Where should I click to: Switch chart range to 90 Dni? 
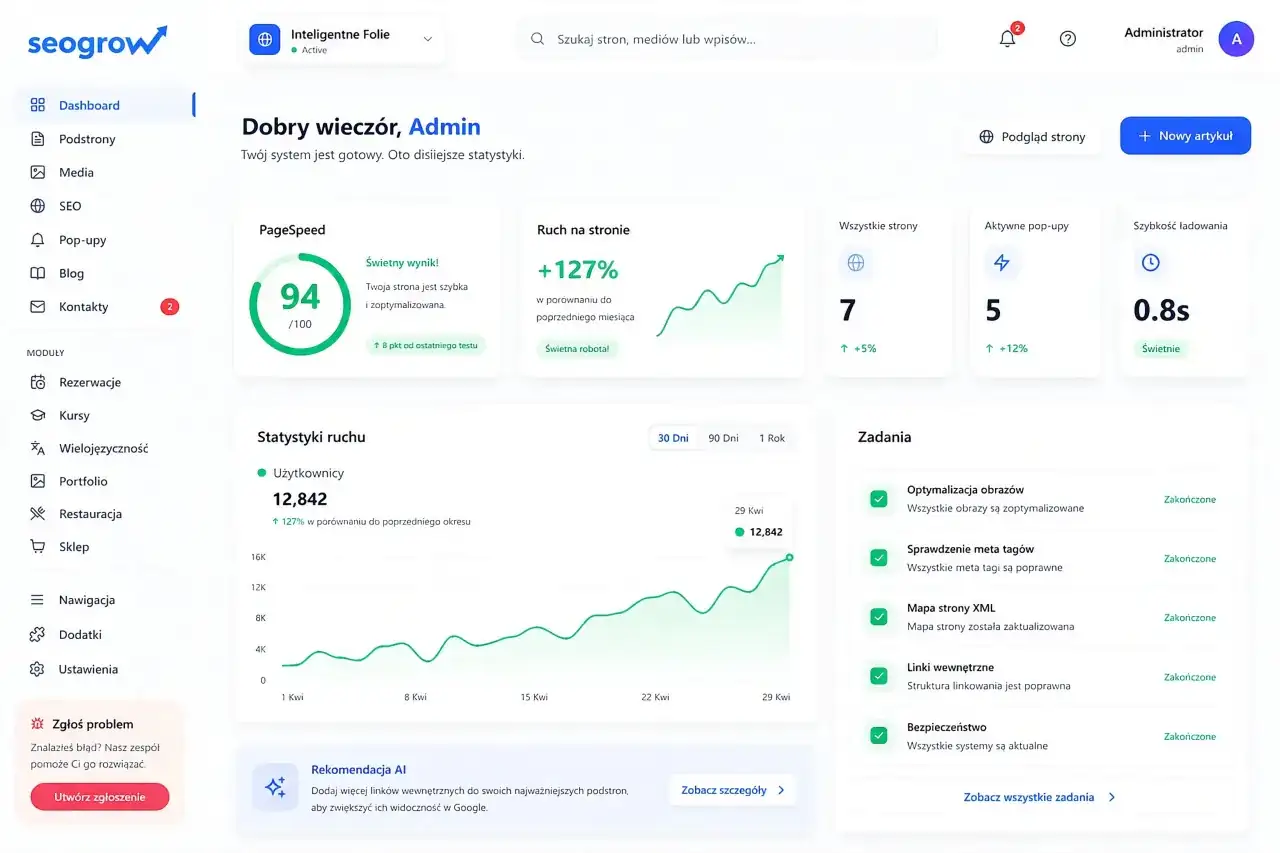723,438
